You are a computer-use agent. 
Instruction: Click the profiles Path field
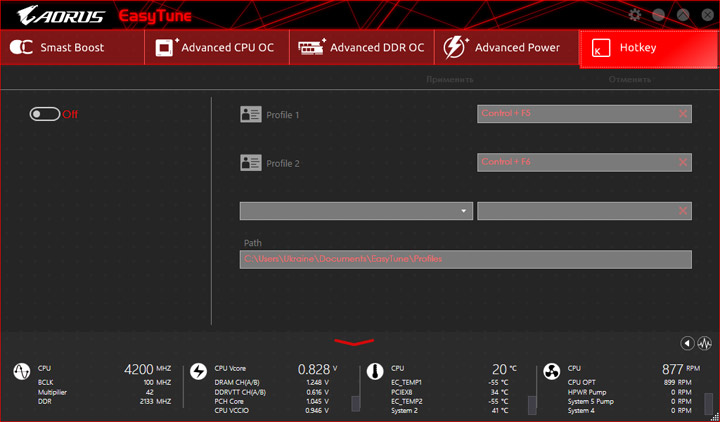click(466, 259)
